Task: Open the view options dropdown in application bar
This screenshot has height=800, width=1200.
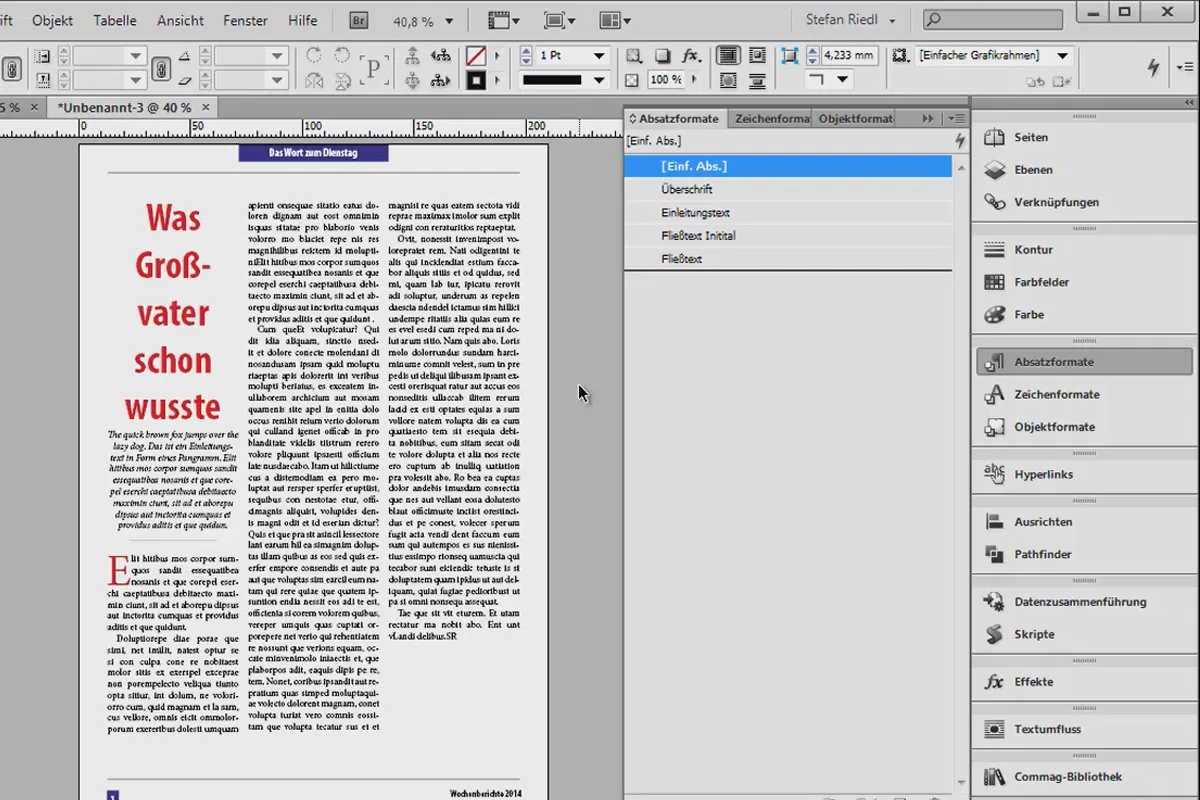Action: click(x=503, y=20)
